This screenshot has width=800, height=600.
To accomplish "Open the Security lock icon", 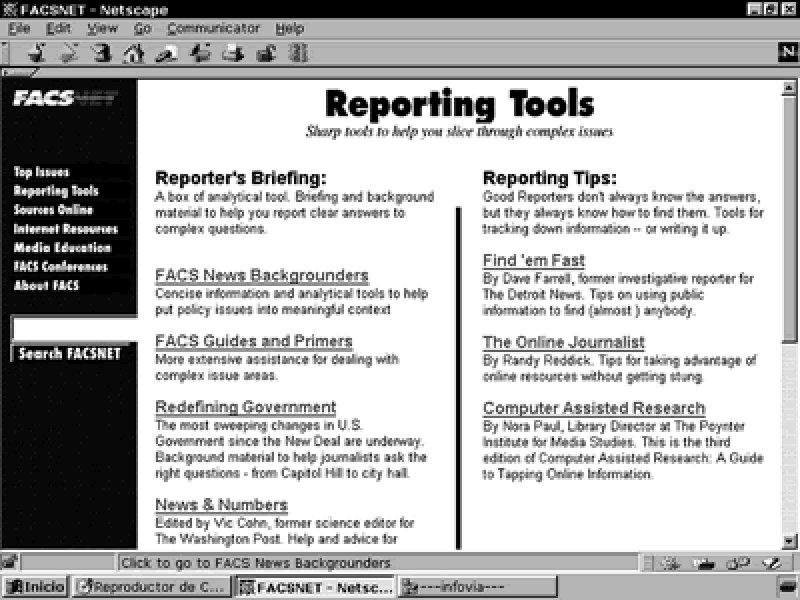I will (266, 53).
